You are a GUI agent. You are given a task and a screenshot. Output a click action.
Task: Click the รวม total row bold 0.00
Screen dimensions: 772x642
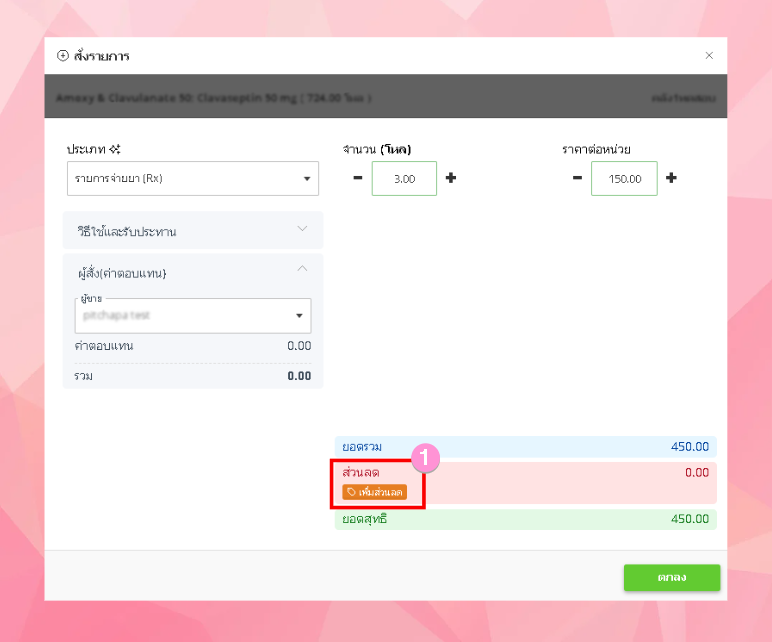pyautogui.click(x=299, y=376)
